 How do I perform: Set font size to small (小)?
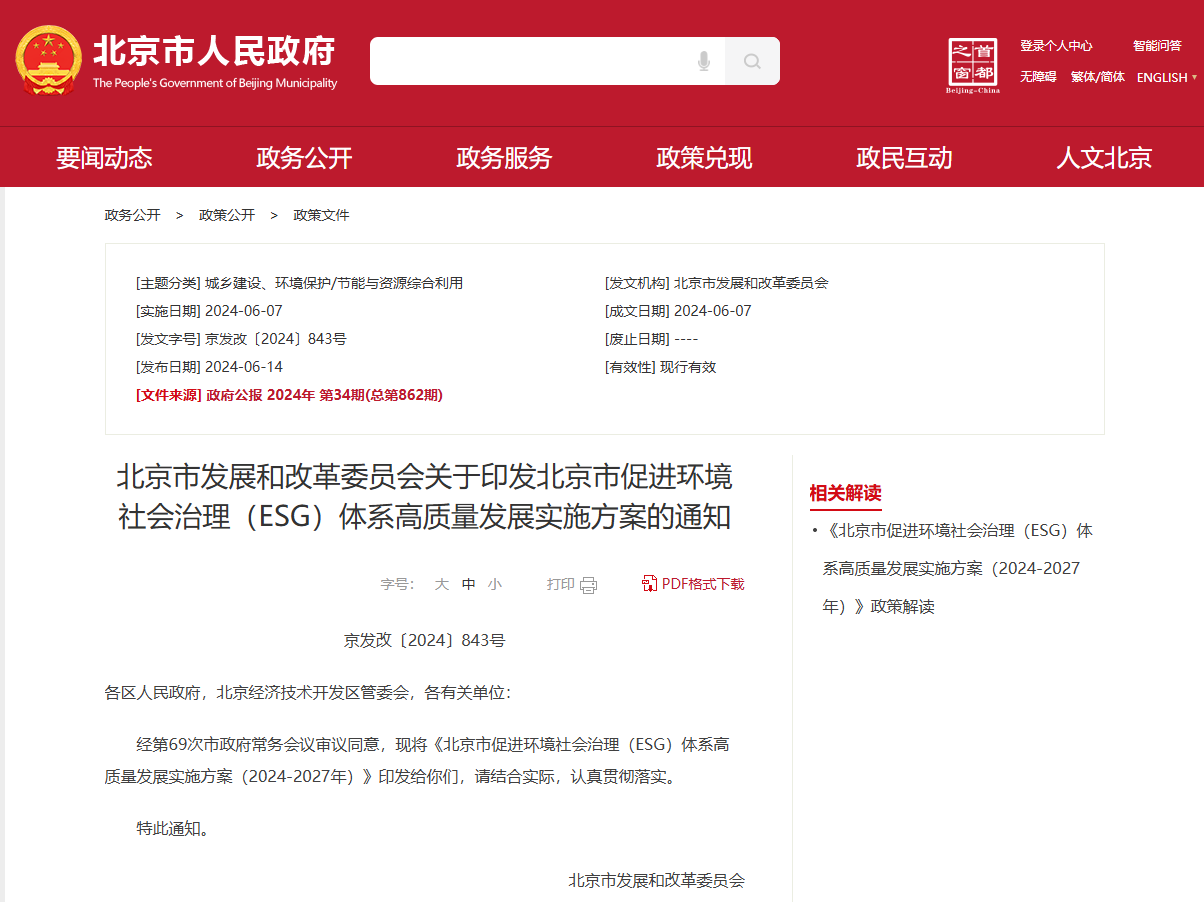[x=495, y=585]
